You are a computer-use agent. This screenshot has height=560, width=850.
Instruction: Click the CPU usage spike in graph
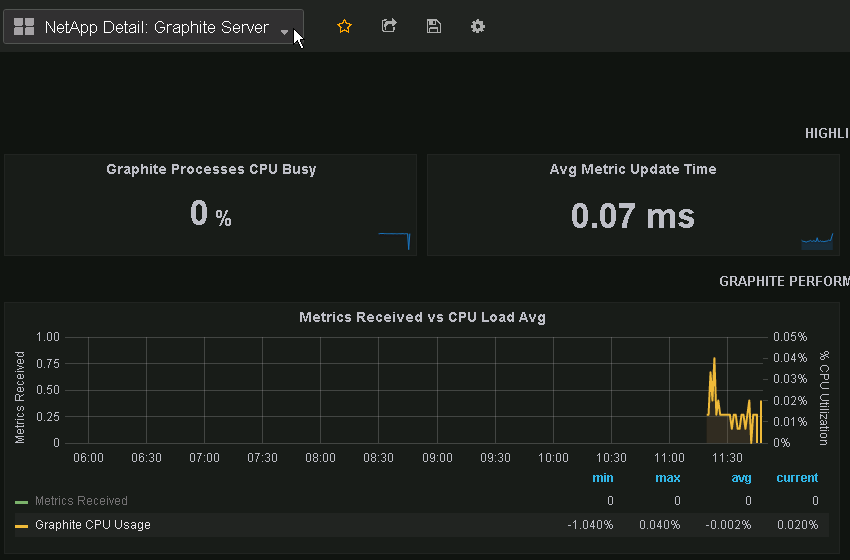click(713, 360)
